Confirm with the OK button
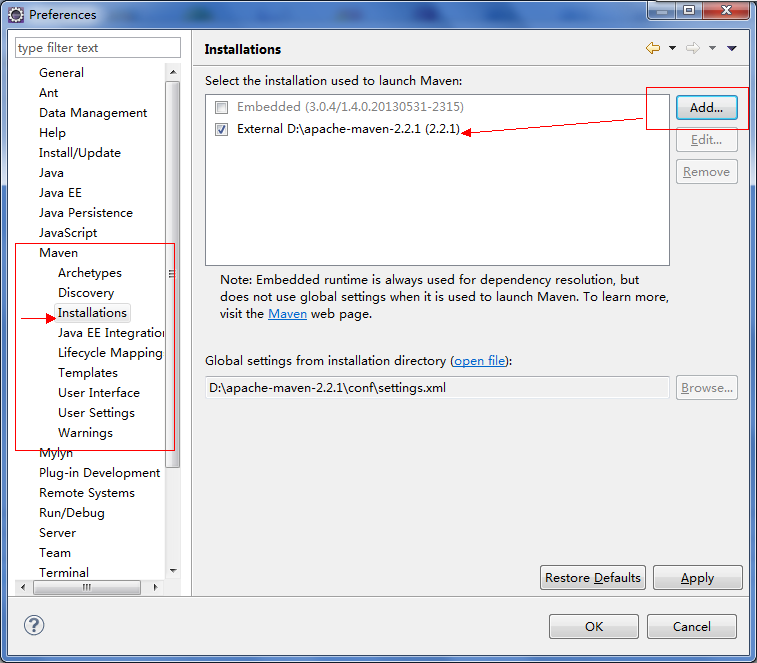 593,626
